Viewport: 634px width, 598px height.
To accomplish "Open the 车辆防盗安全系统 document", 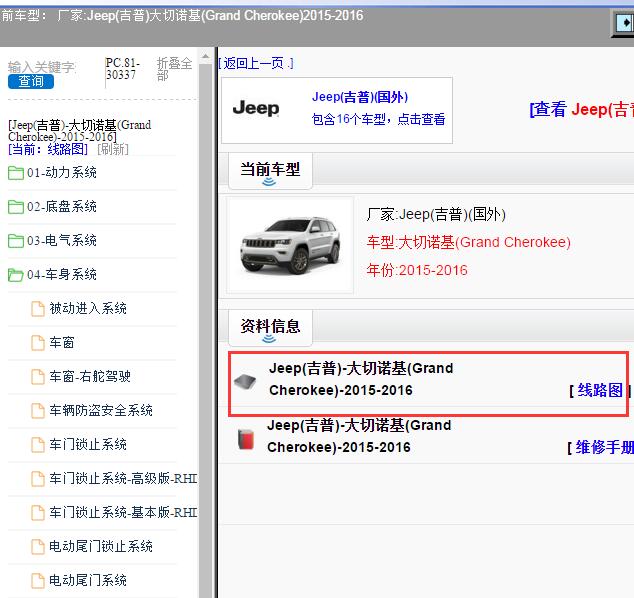I will 101,410.
